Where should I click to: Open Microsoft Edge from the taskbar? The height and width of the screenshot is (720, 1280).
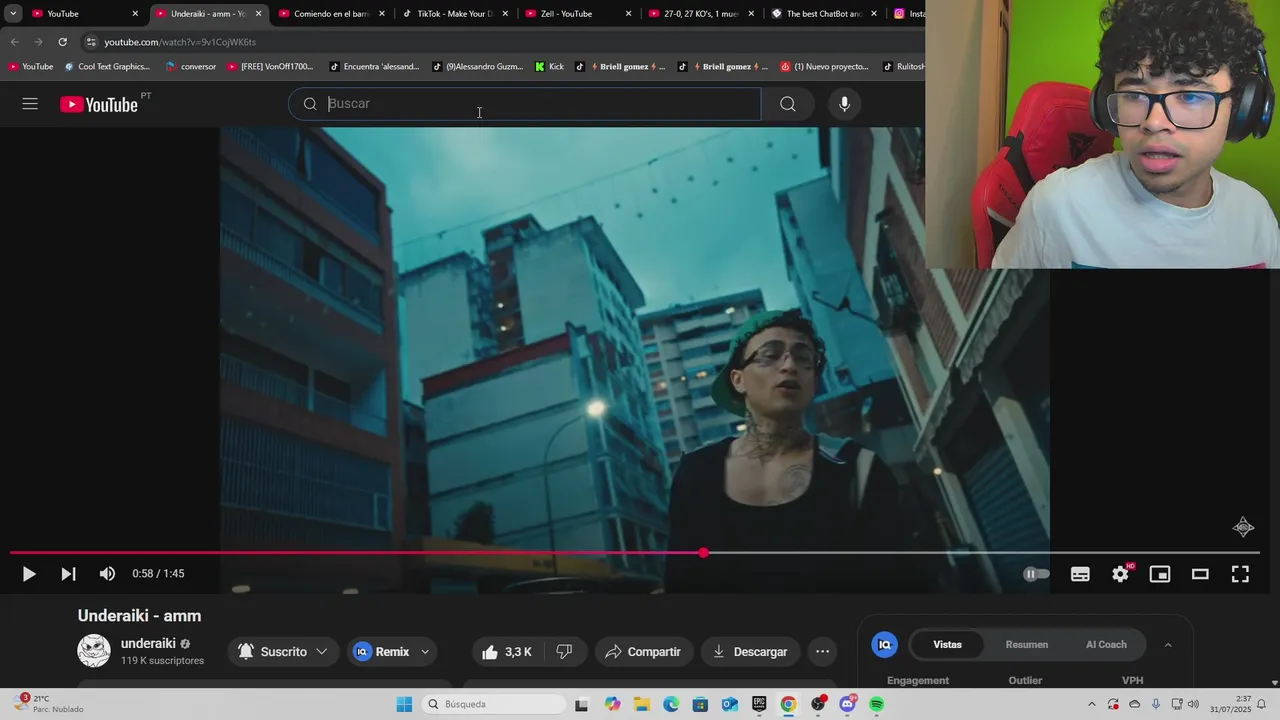click(x=671, y=704)
